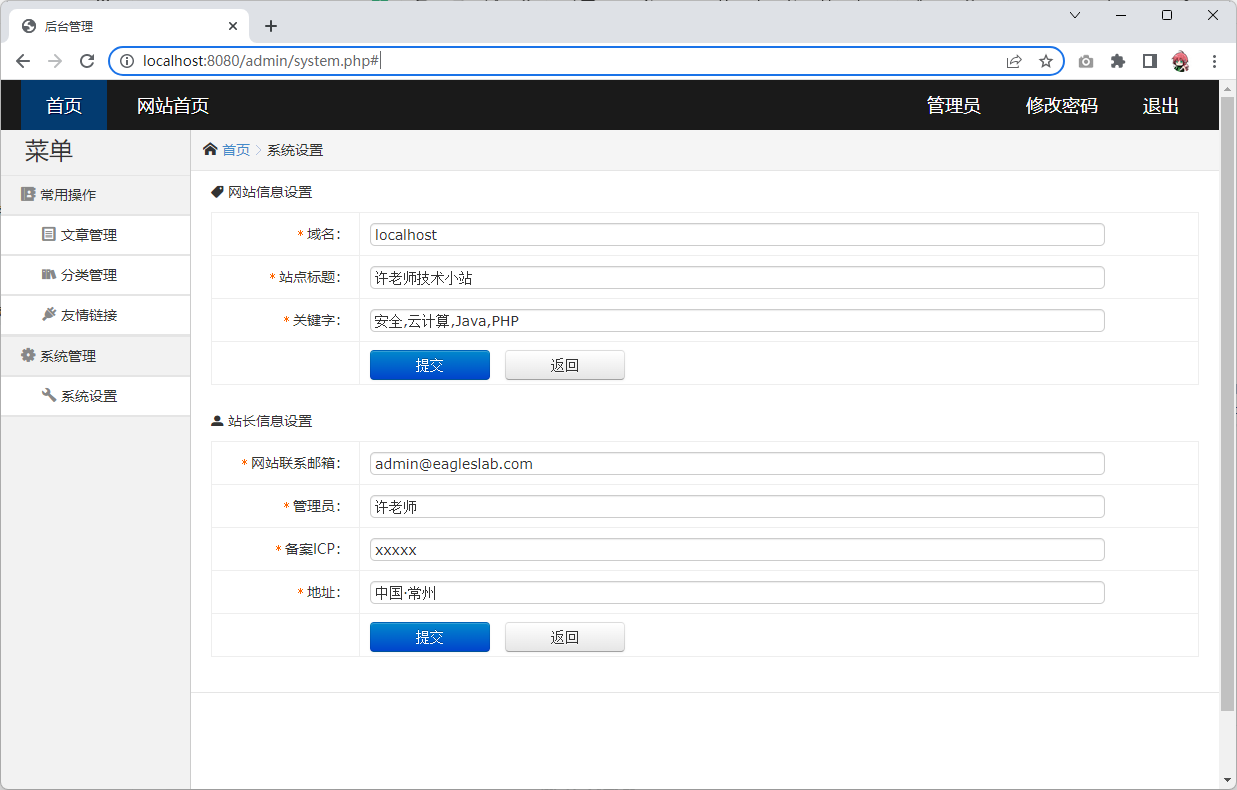The image size is (1237, 790).
Task: Open the user profile avatar icon
Action: pos(1181,61)
